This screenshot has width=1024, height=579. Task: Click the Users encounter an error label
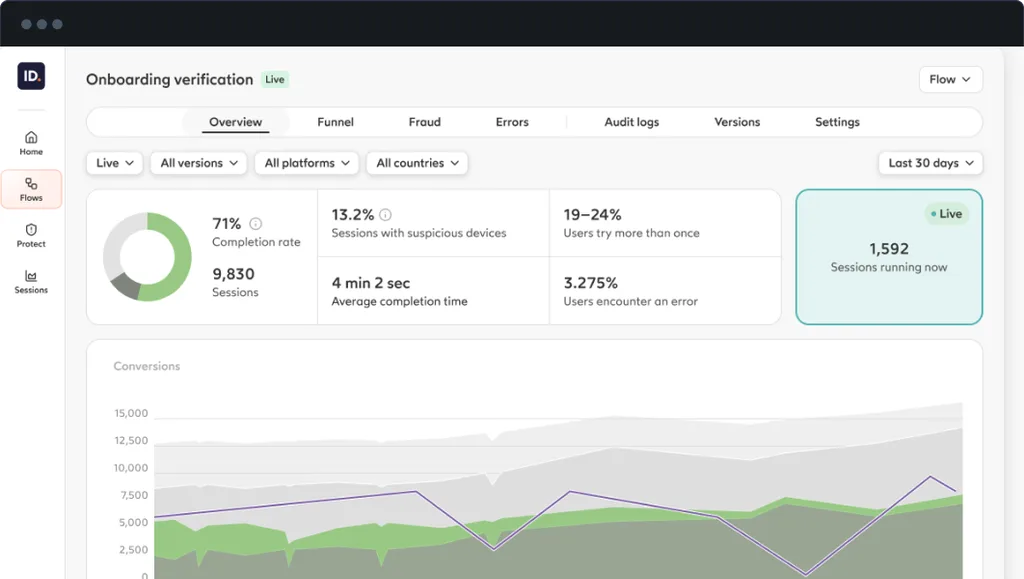[630, 302]
